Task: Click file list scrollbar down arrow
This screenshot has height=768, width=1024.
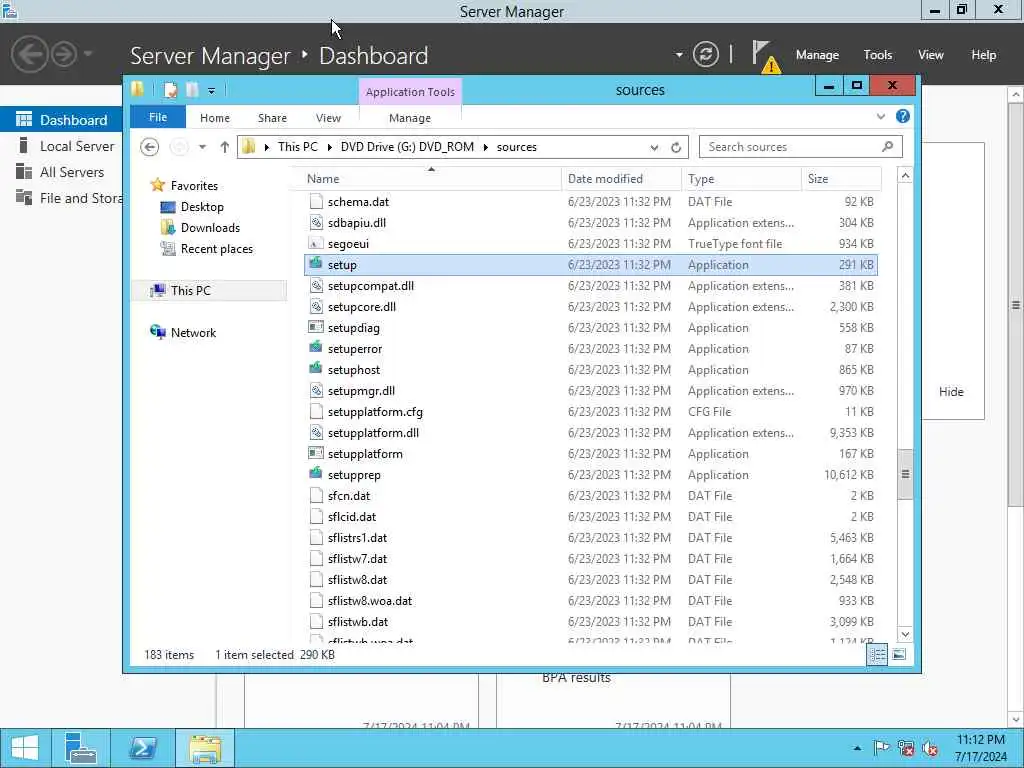Action: click(x=905, y=633)
